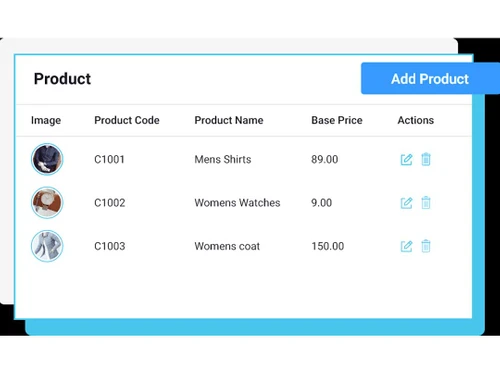Select the Womens Watches name cell

pyautogui.click(x=237, y=203)
